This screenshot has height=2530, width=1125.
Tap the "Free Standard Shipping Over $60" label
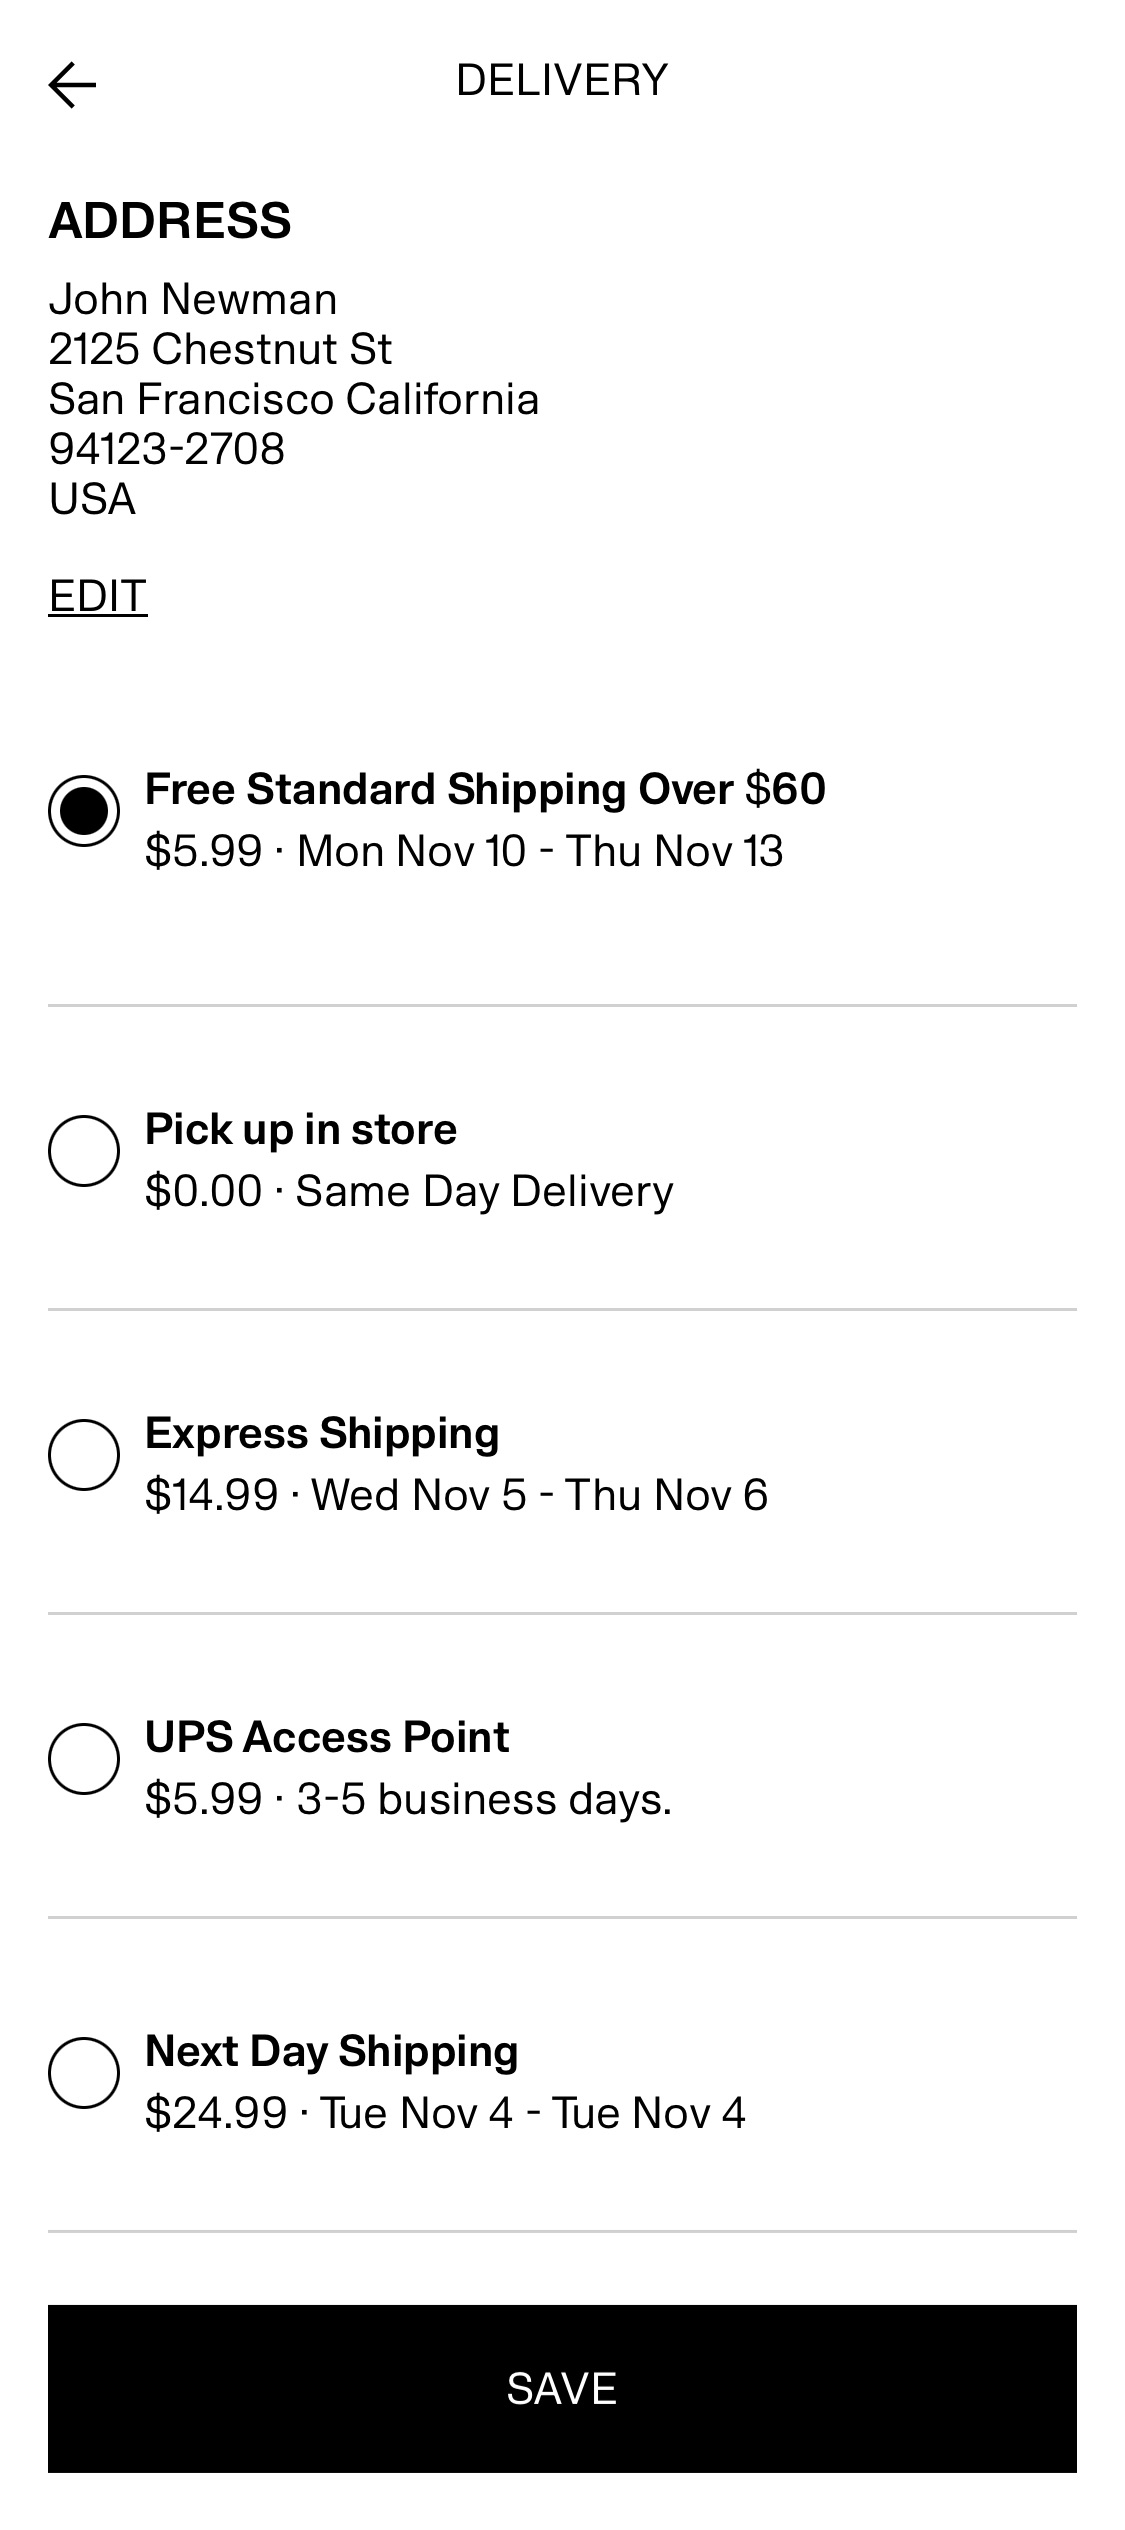485,789
